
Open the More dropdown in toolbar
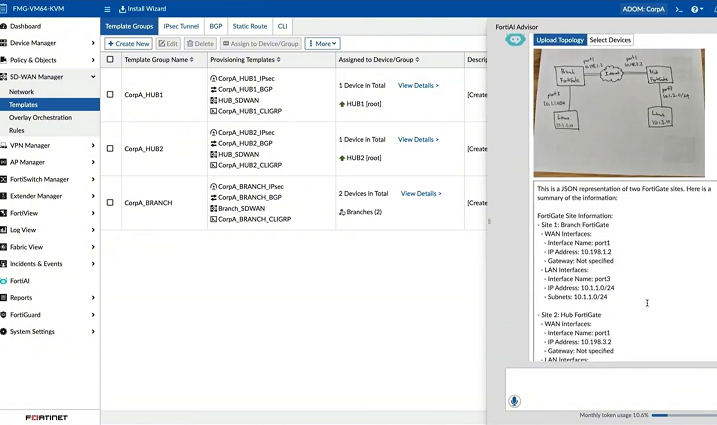click(322, 43)
